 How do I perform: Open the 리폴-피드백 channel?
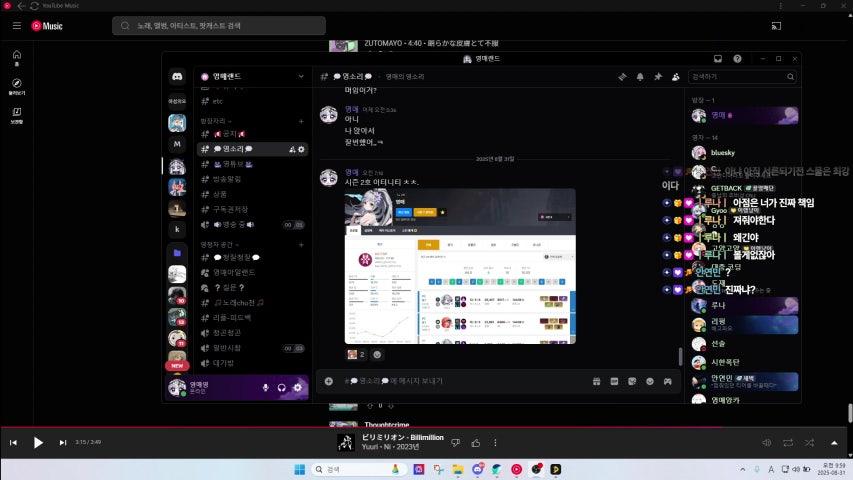coord(252,318)
